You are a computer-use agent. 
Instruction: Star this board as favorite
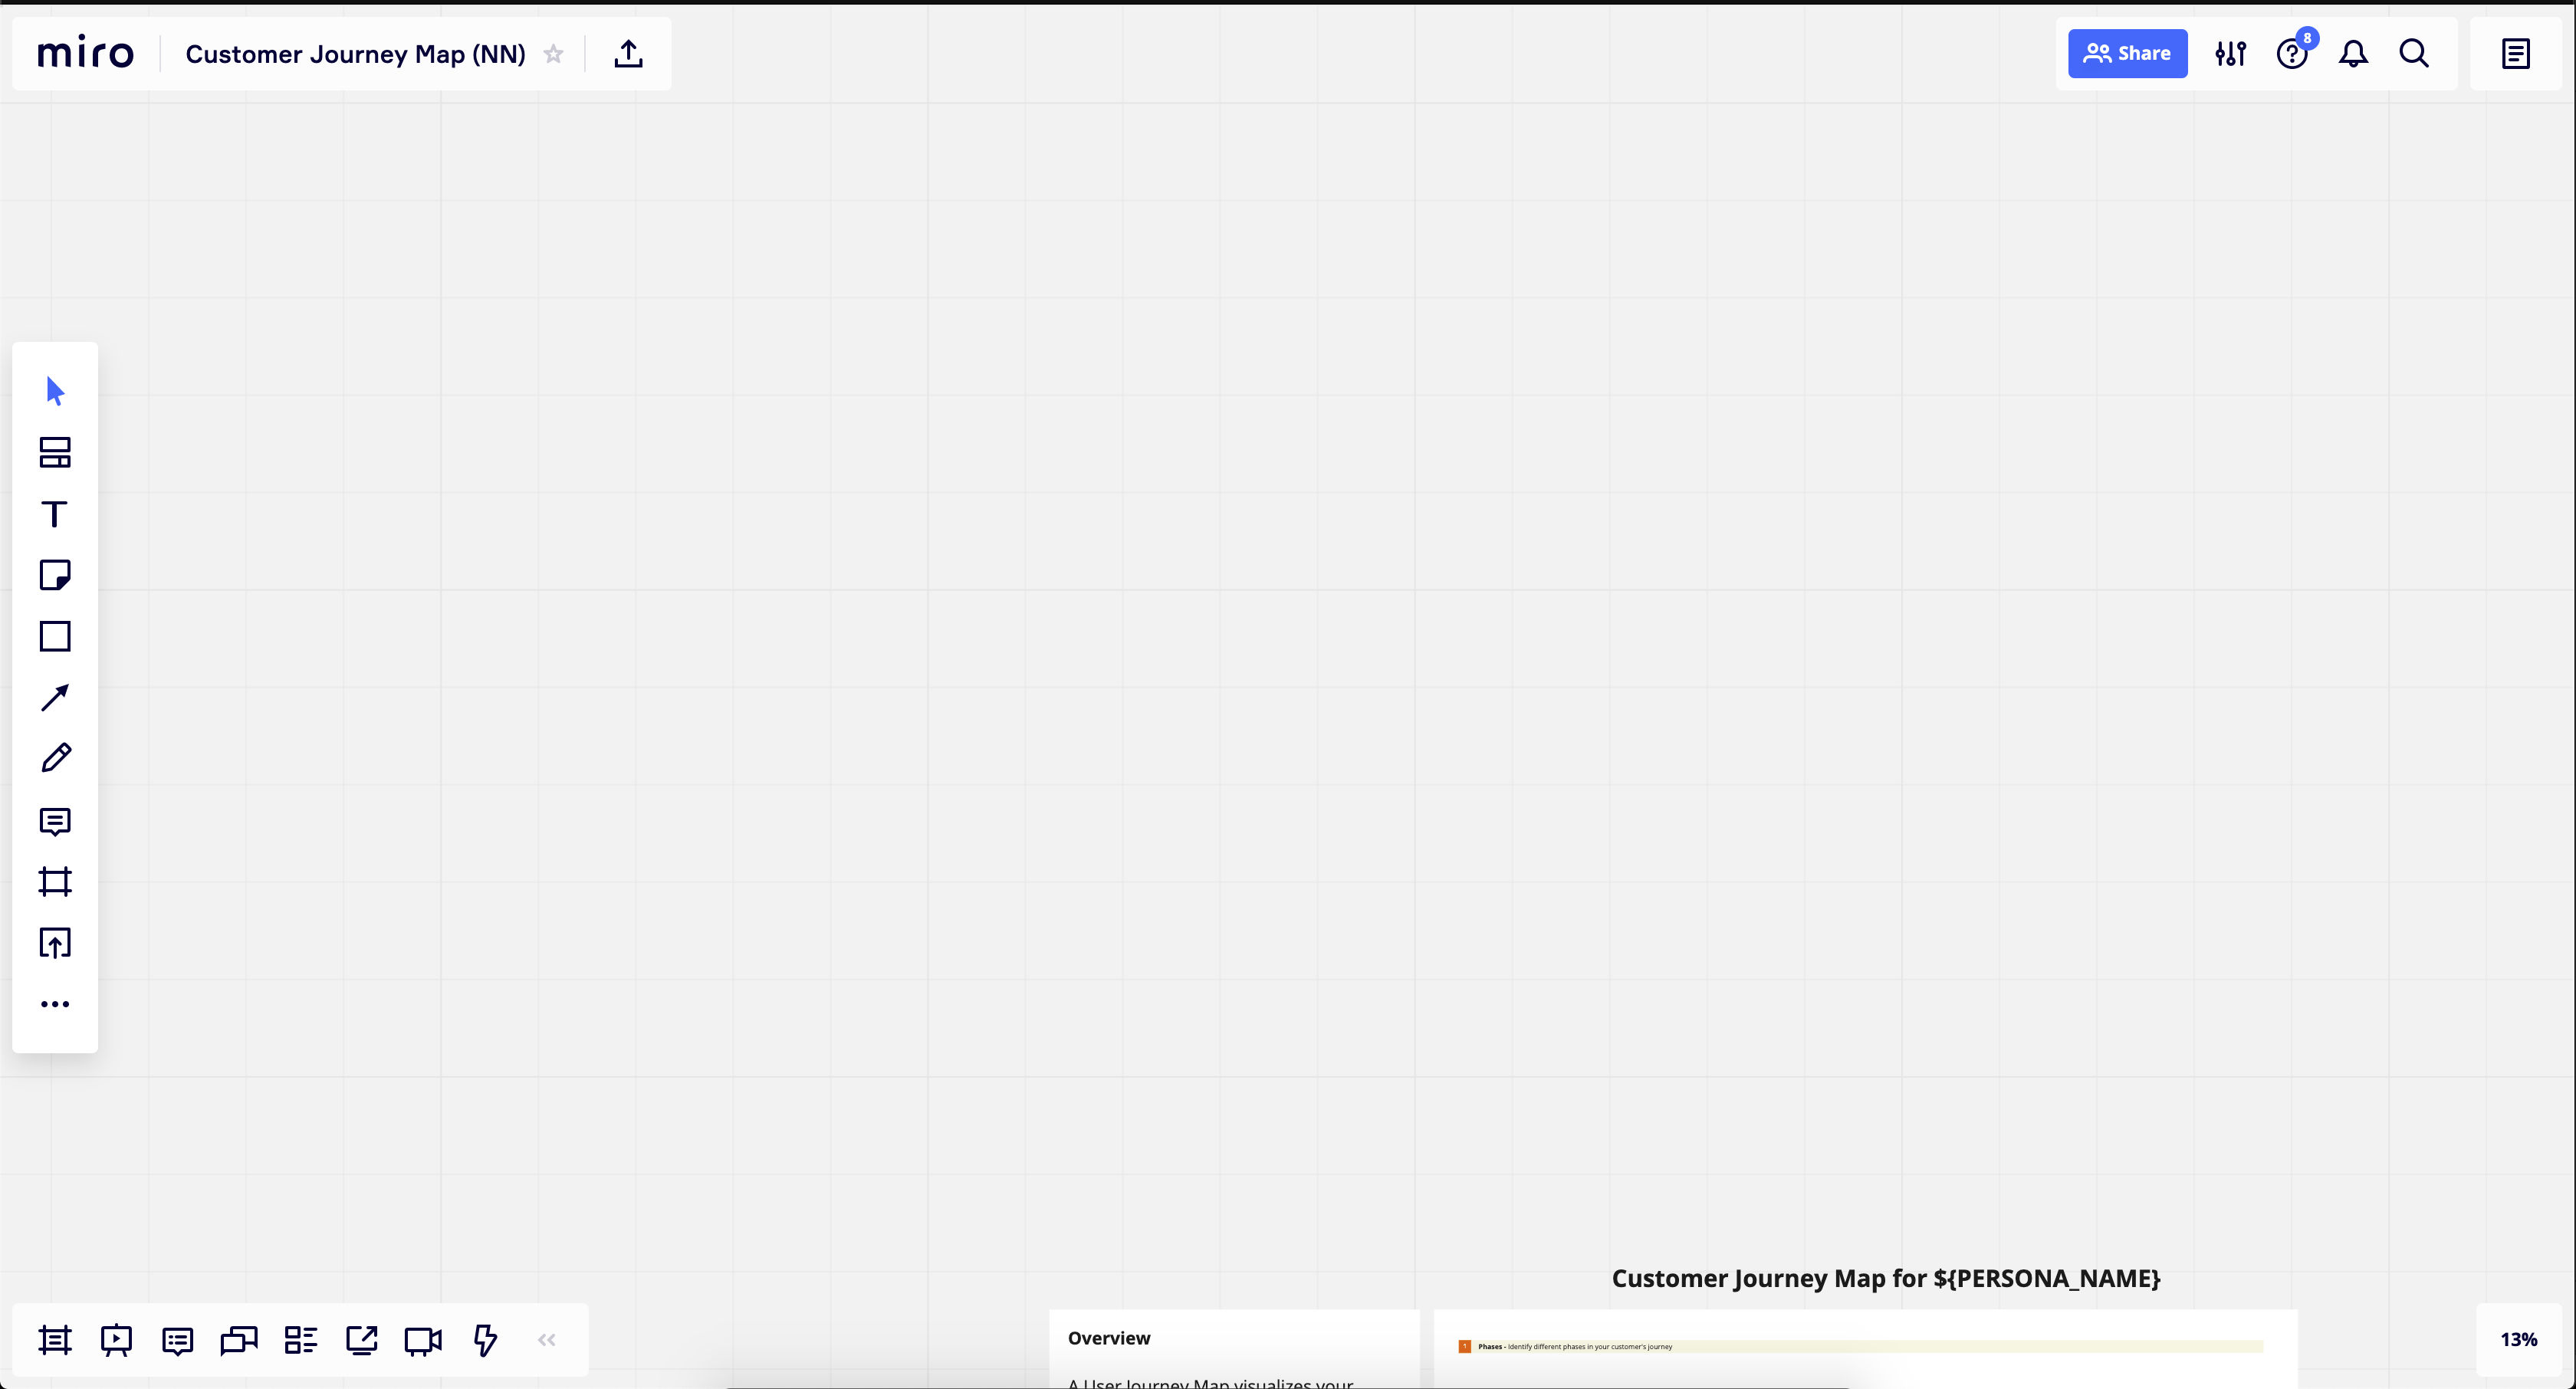pyautogui.click(x=553, y=54)
